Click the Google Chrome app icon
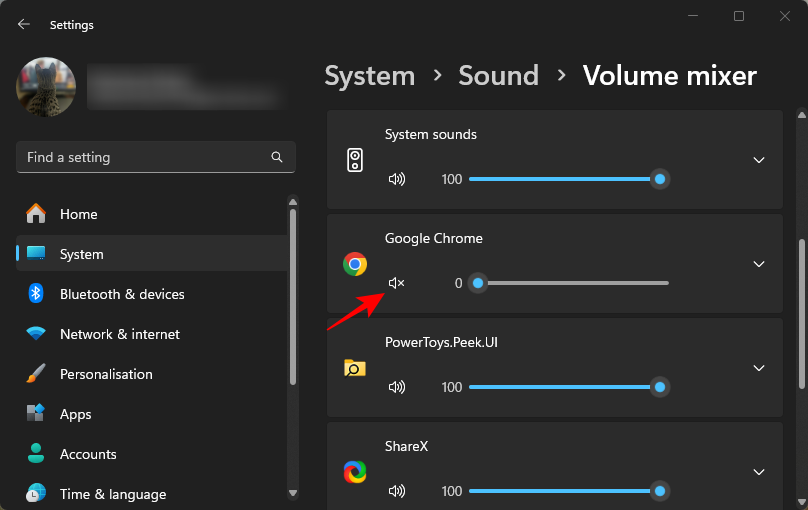The width and height of the screenshot is (808, 510). (355, 264)
